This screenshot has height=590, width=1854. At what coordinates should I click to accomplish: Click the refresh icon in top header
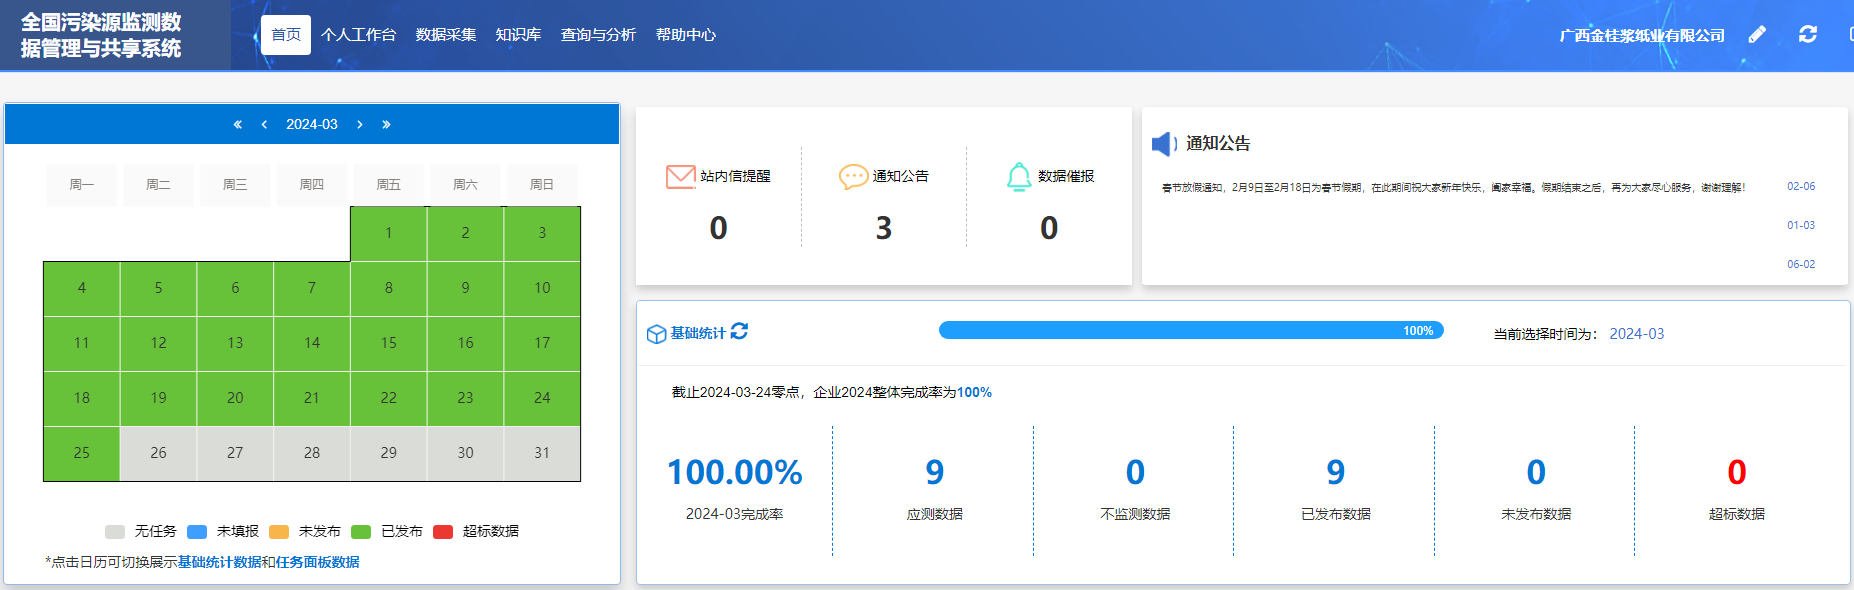click(x=1808, y=35)
